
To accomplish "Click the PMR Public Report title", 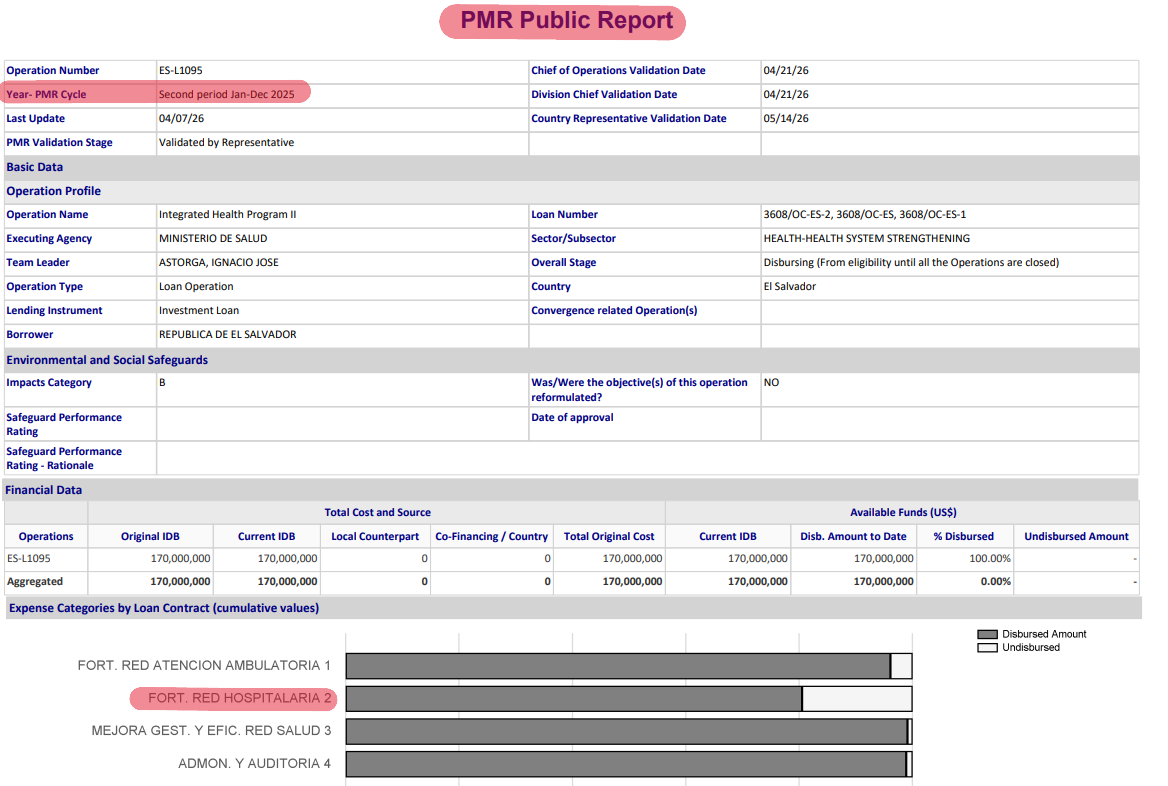I will (566, 20).
